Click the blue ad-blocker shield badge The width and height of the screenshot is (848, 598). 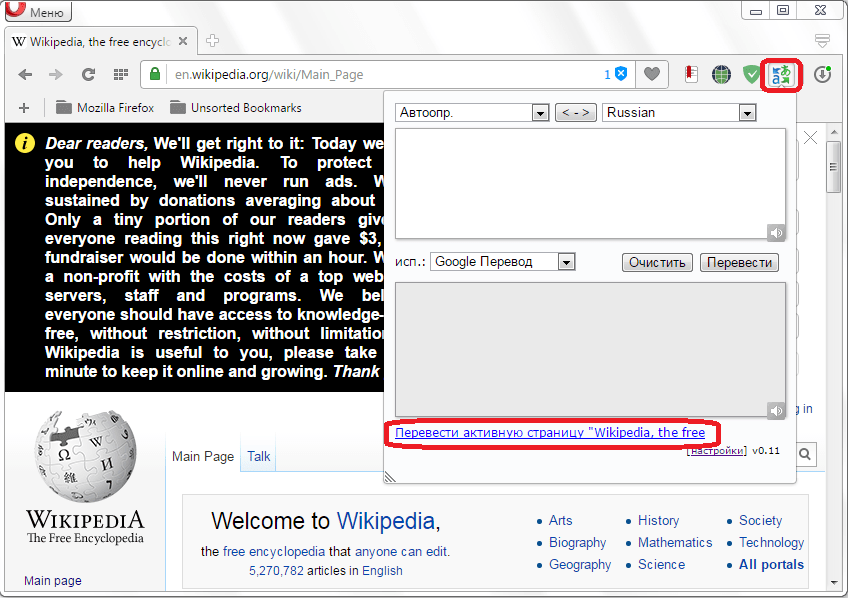pos(621,74)
